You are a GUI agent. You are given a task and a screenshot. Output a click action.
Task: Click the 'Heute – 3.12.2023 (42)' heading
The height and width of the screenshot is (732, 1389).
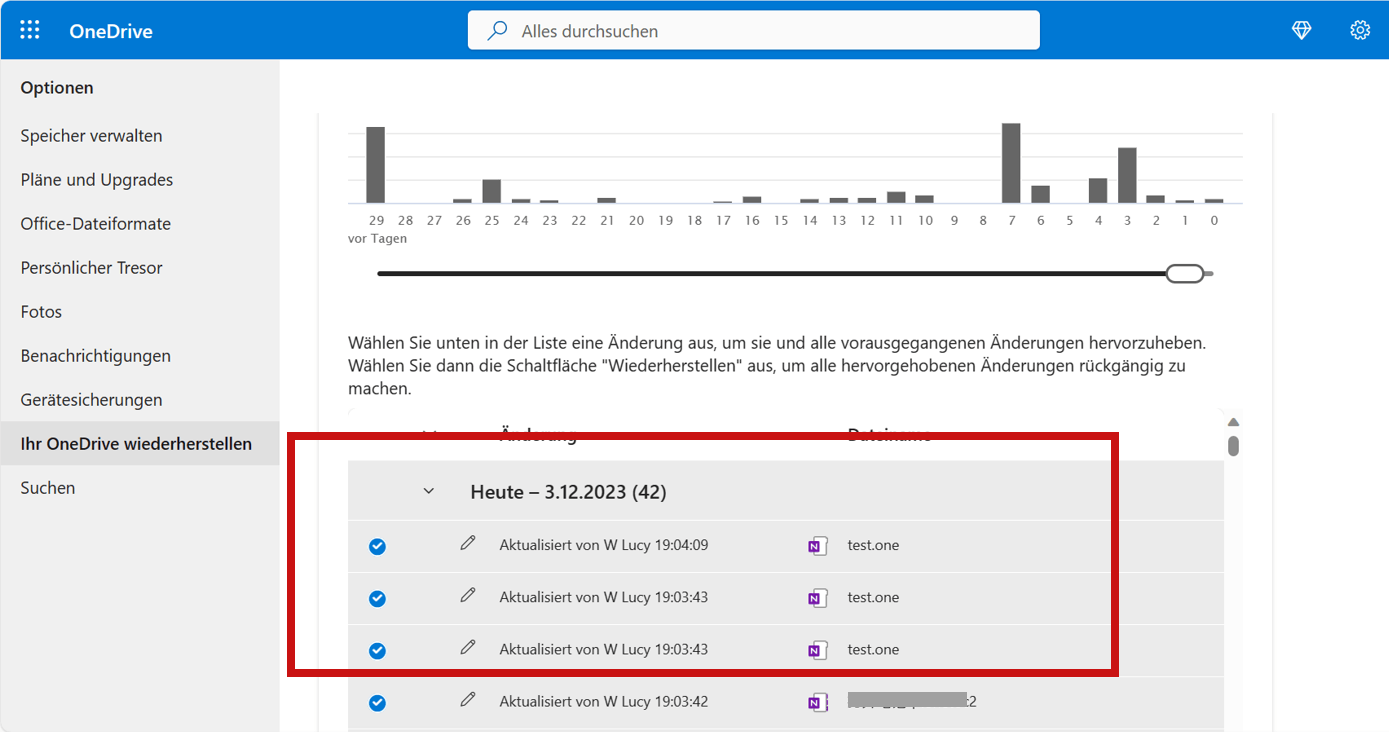568,492
